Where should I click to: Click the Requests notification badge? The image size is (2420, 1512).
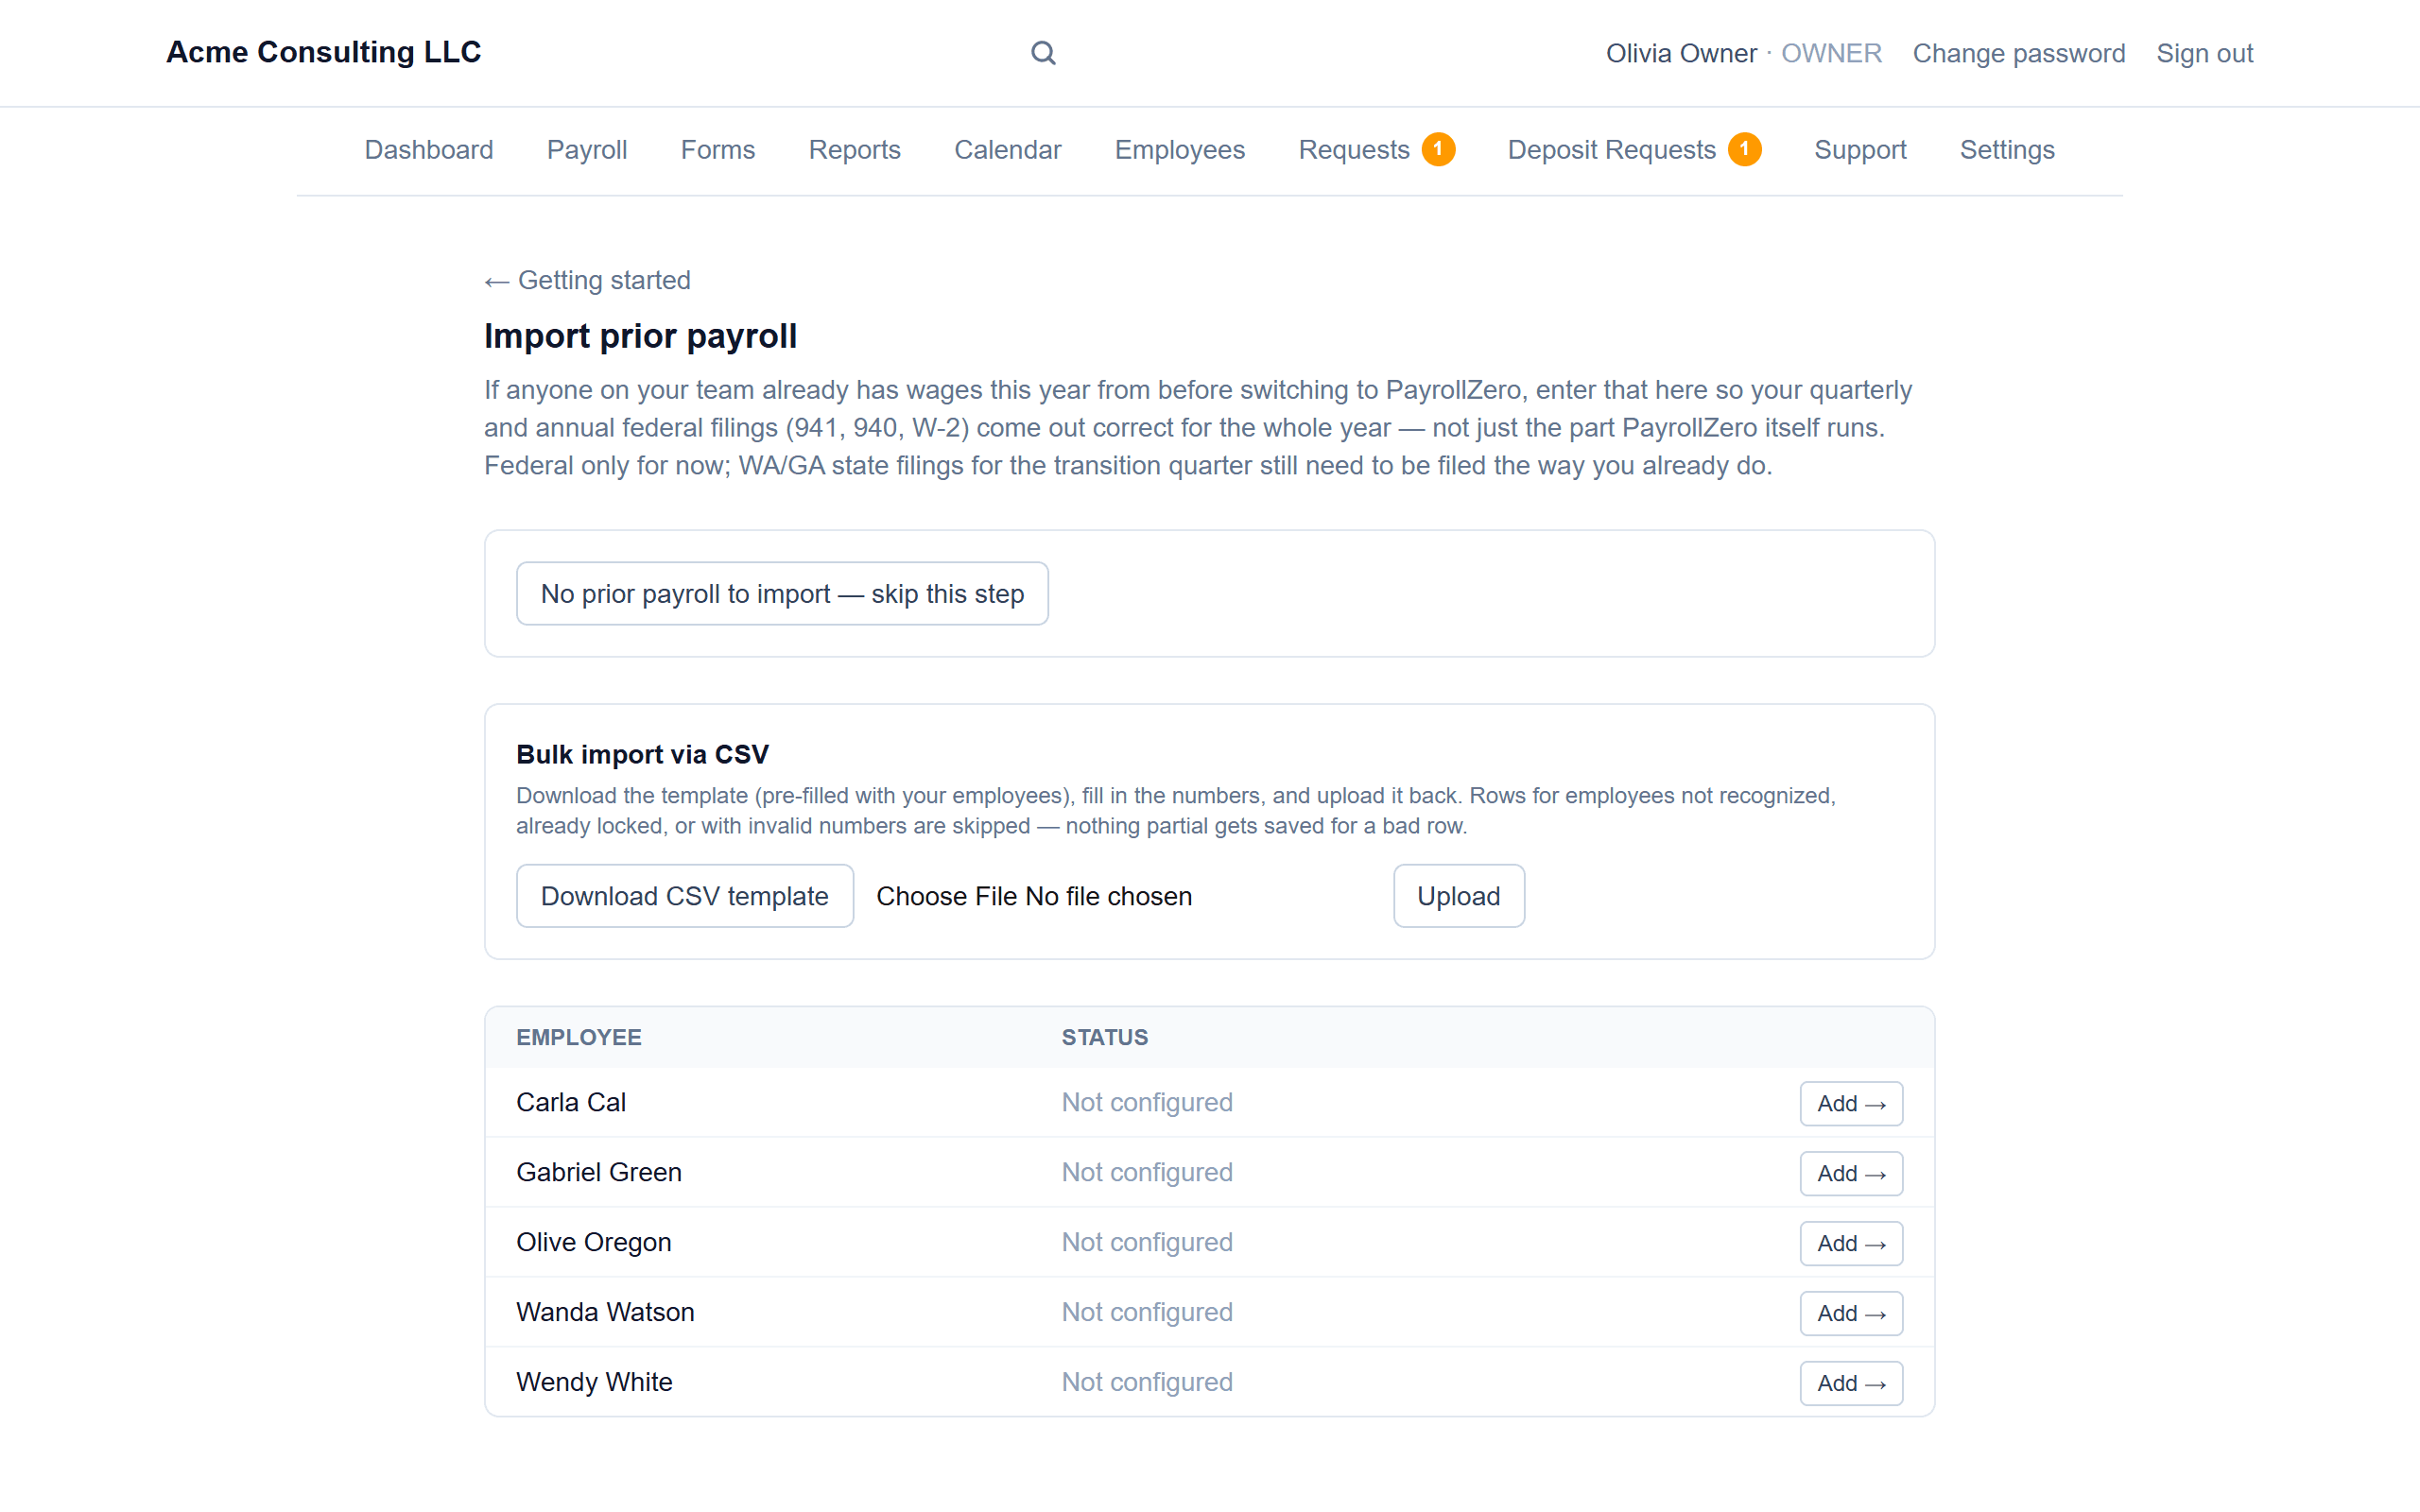tap(1438, 149)
